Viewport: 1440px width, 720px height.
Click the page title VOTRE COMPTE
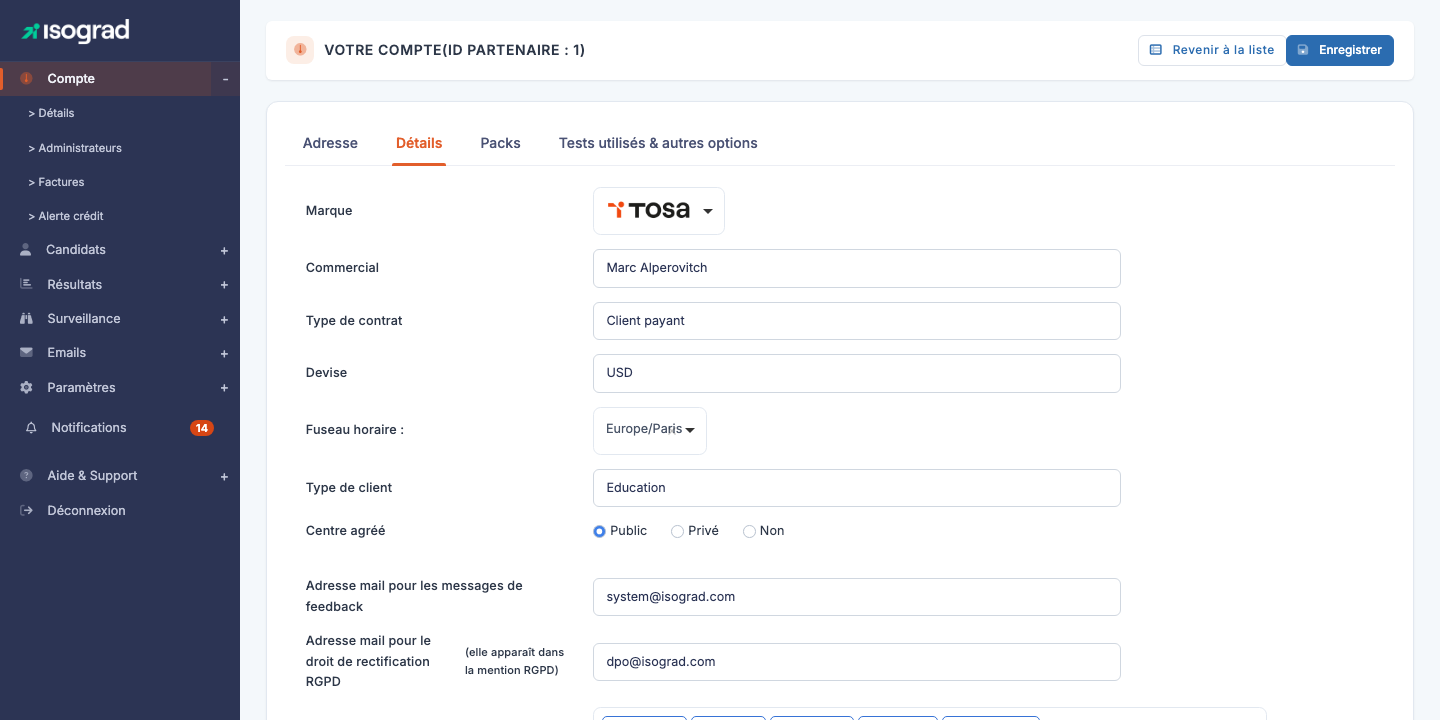(454, 50)
